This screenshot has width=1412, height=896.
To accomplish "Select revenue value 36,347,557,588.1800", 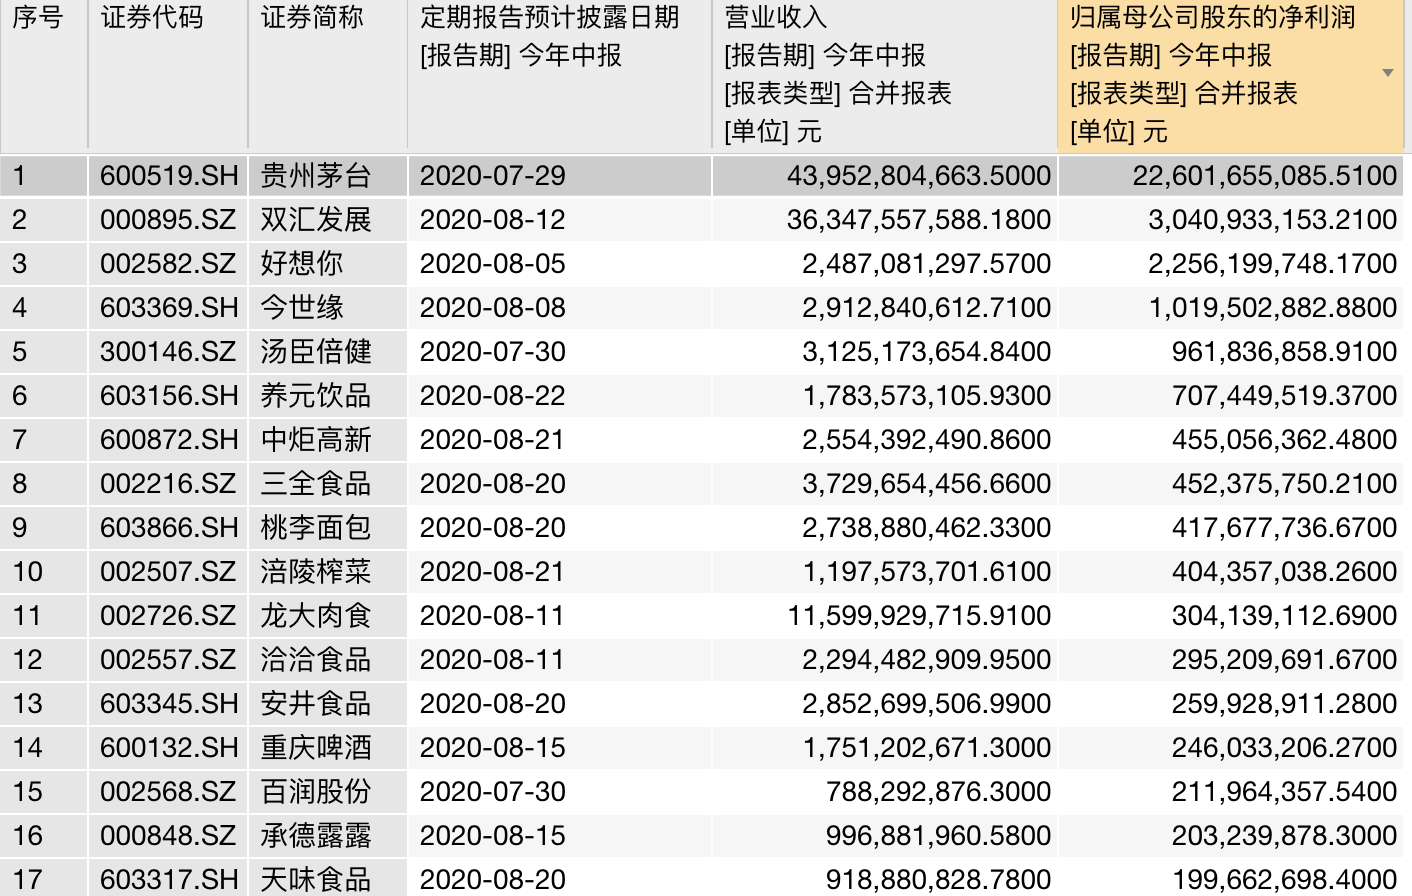I will pos(919,220).
